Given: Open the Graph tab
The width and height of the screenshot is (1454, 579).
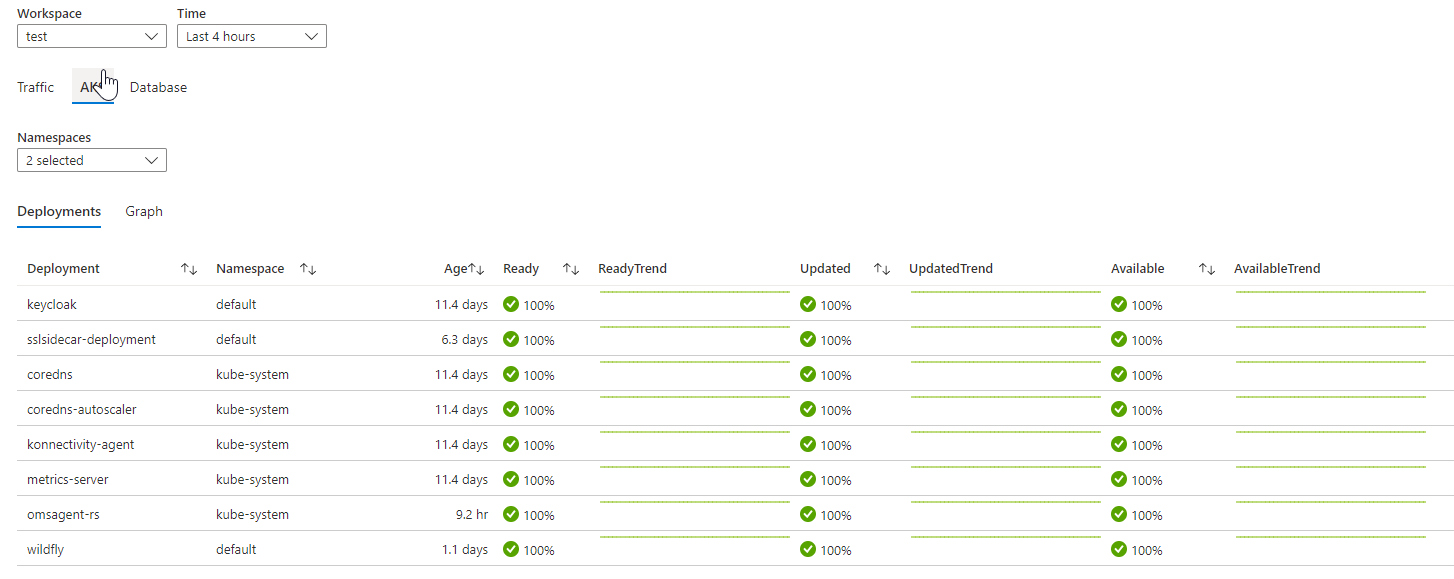Looking at the screenshot, I should (143, 211).
